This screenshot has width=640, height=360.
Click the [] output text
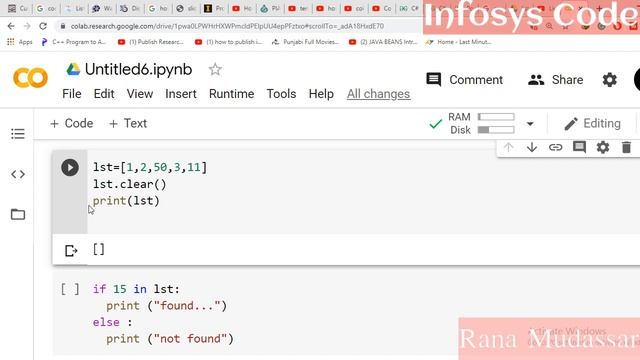pos(99,249)
